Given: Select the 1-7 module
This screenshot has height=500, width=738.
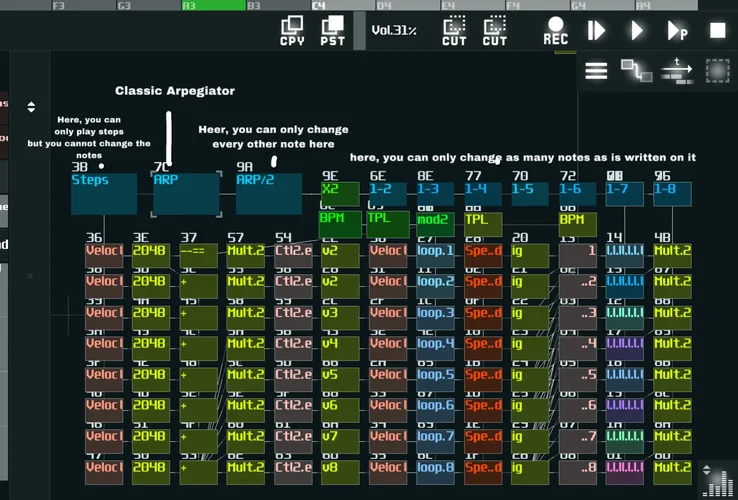Looking at the screenshot, I should (x=625, y=194).
